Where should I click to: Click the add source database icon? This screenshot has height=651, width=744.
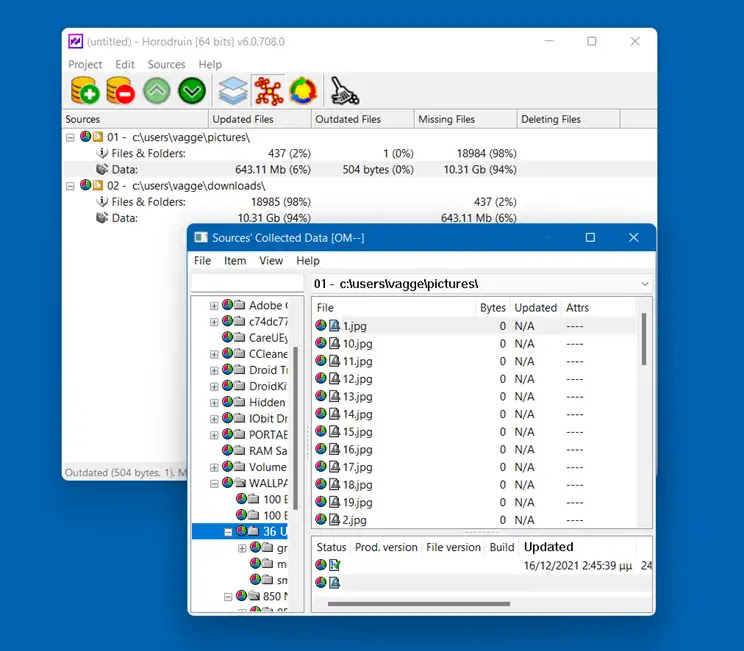click(85, 90)
